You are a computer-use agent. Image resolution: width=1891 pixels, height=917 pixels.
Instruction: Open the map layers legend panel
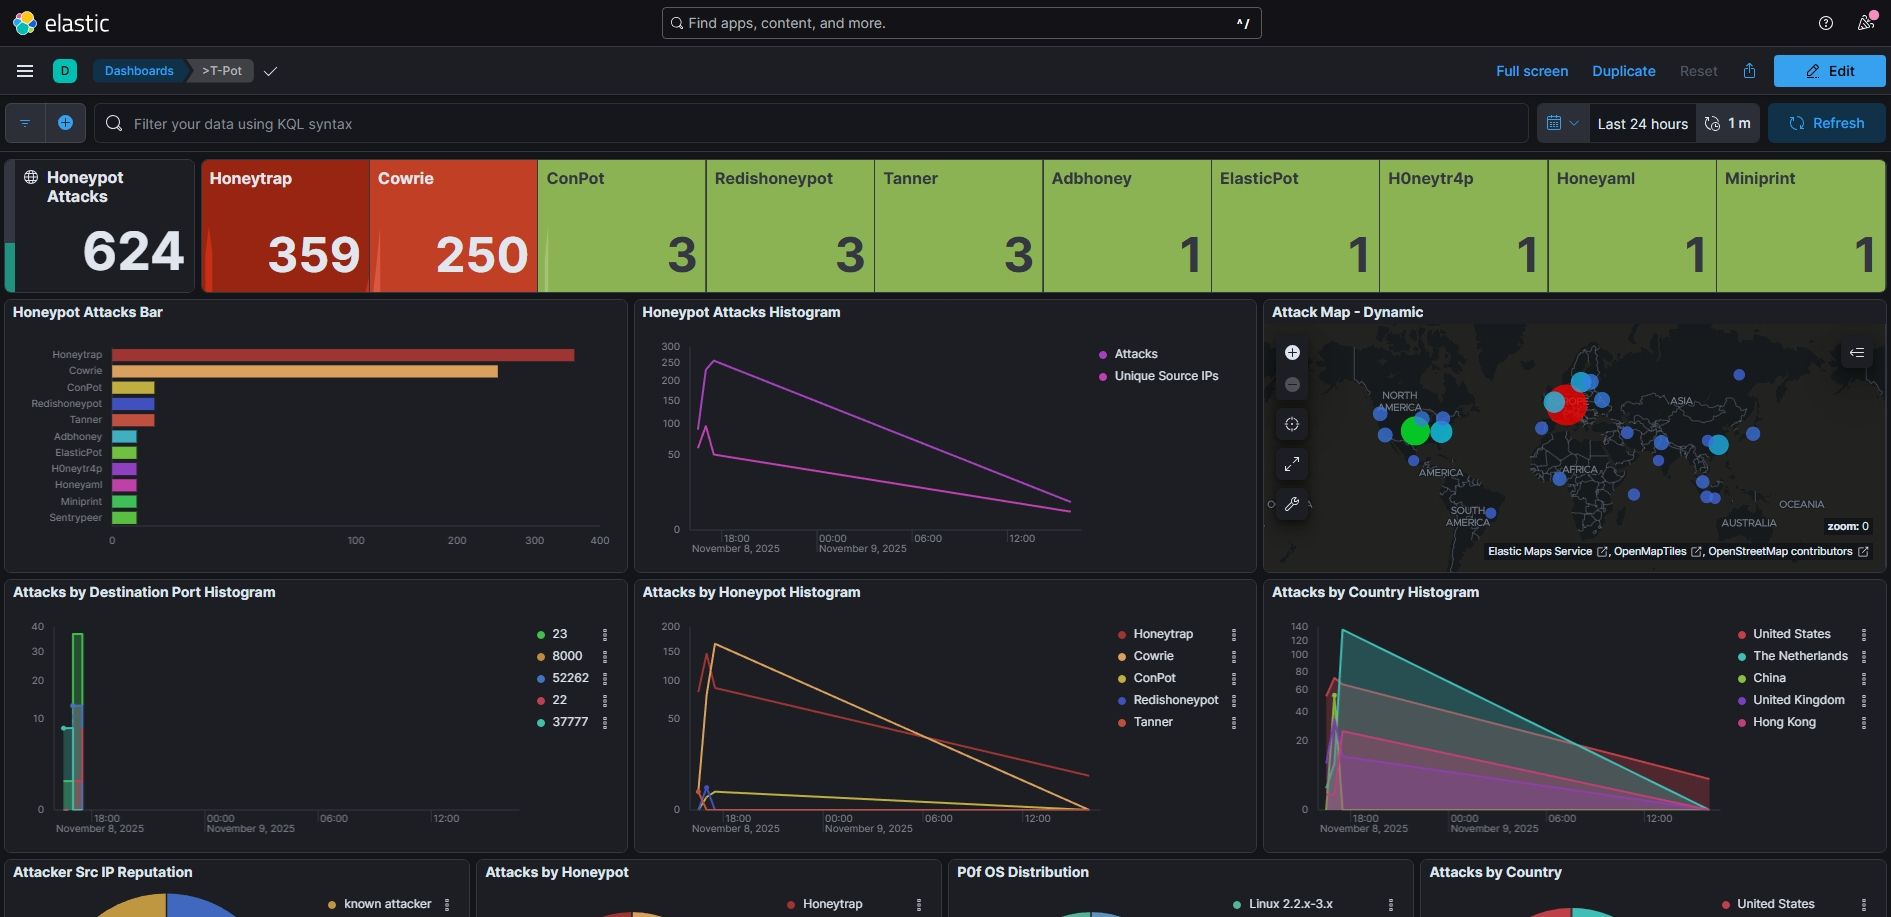1856,353
